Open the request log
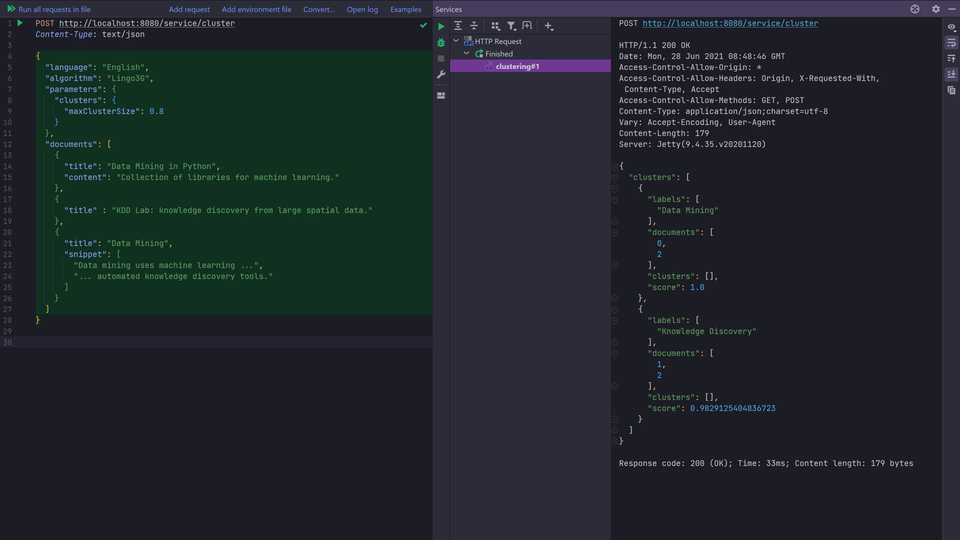Image resolution: width=960 pixels, height=540 pixels. (x=362, y=9)
